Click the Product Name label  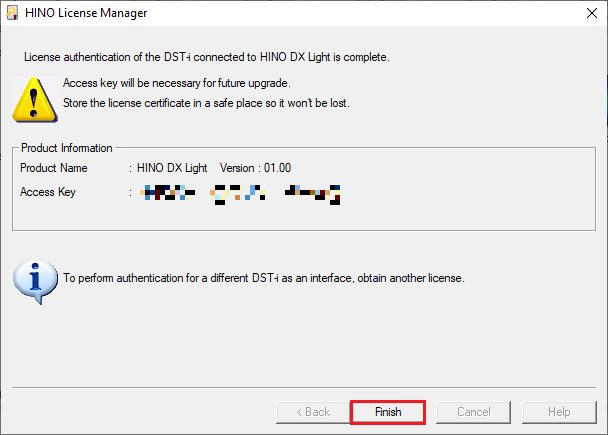[x=54, y=168]
